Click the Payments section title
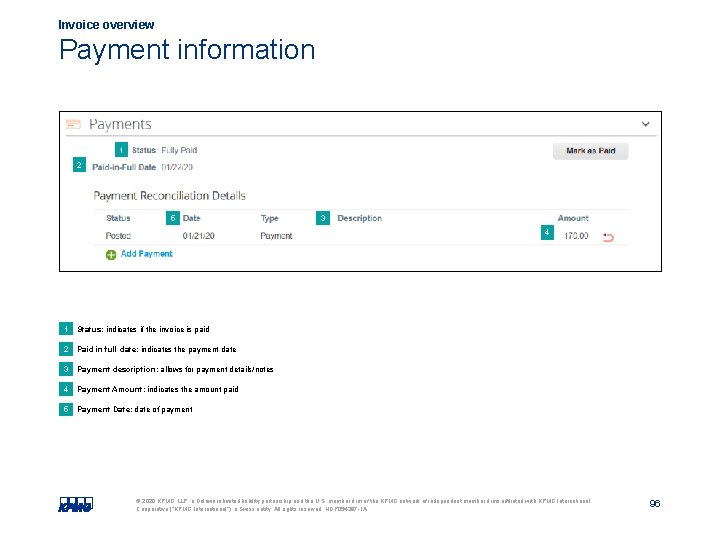The width and height of the screenshot is (720, 540). (120, 124)
